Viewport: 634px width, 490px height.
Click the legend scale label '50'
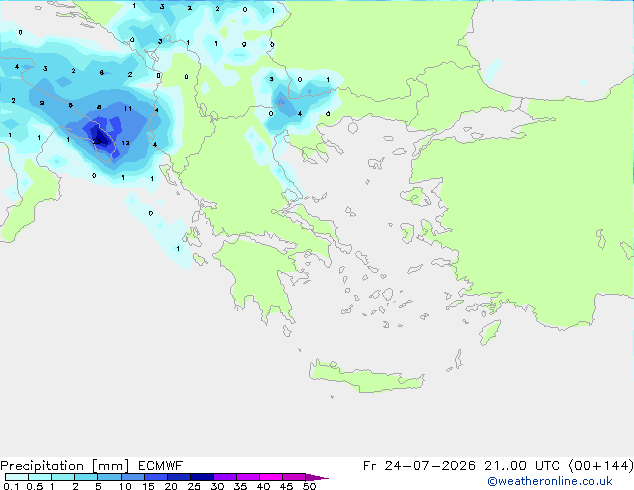[x=309, y=486]
